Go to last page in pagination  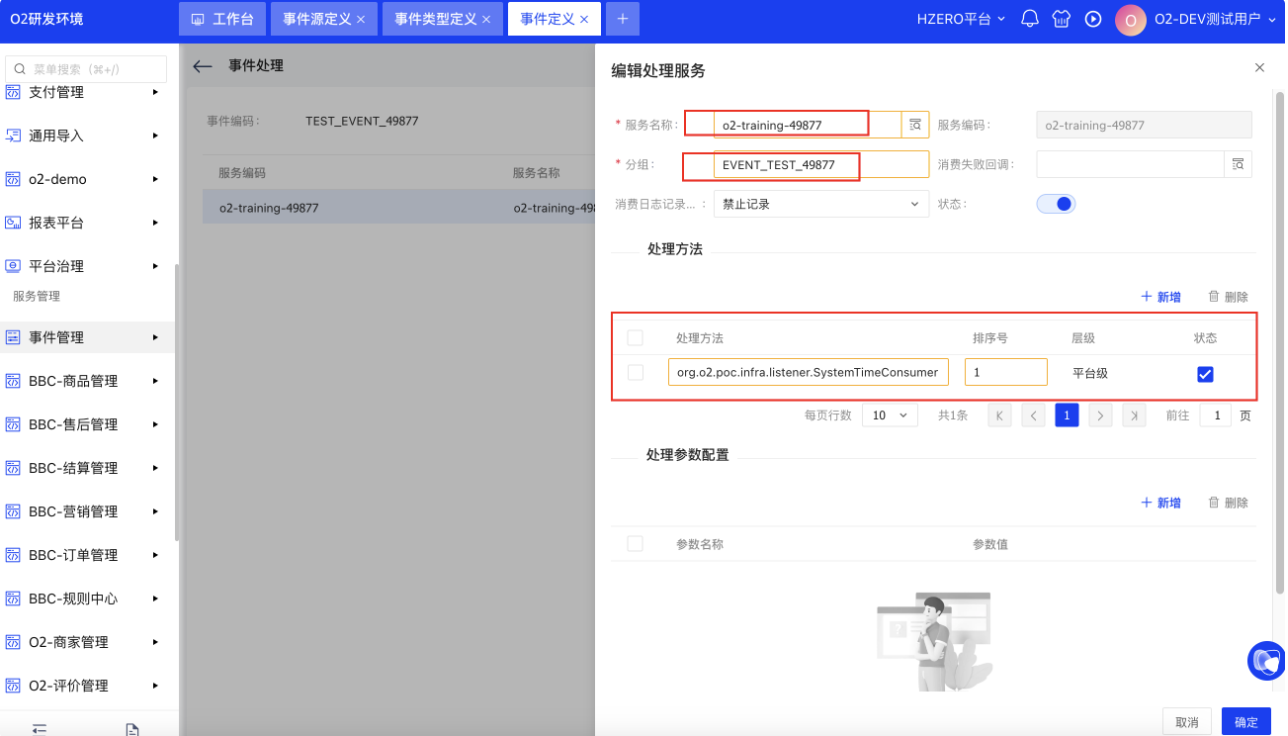[x=1133, y=415]
